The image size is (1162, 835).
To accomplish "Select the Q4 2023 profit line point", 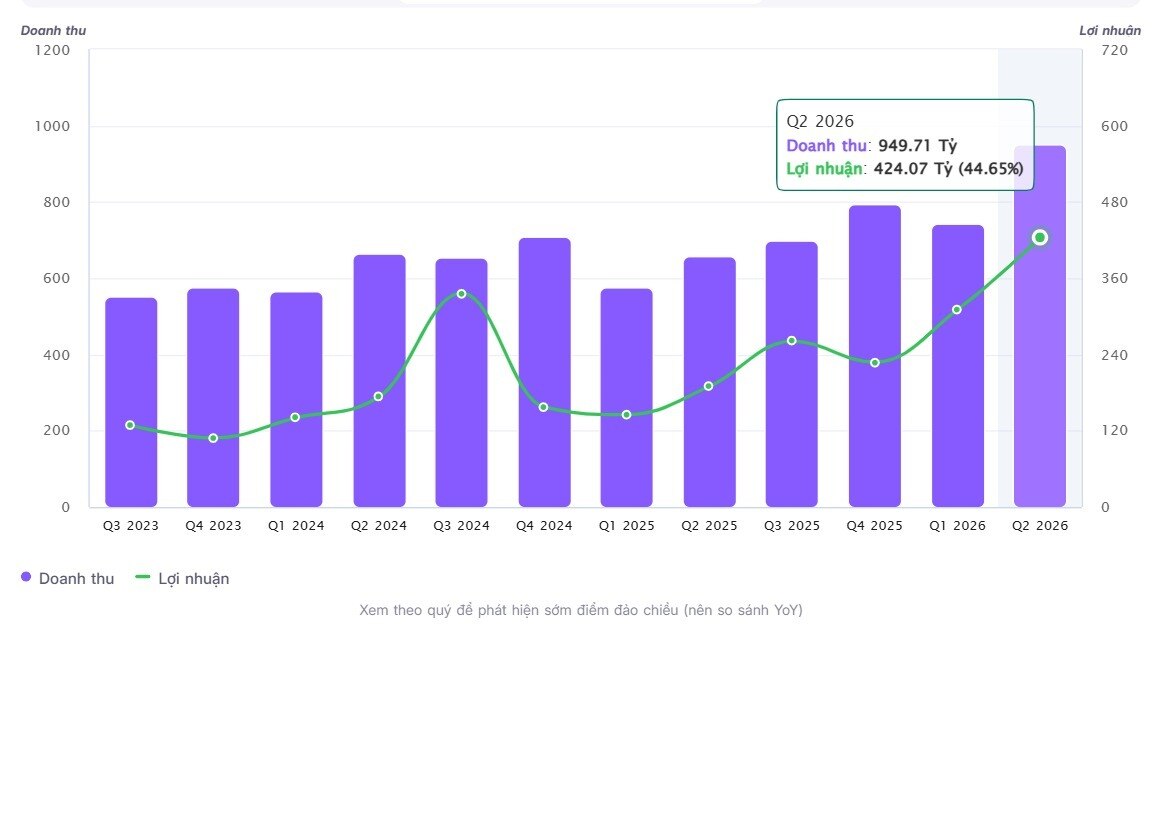I will pyautogui.click(x=213, y=439).
